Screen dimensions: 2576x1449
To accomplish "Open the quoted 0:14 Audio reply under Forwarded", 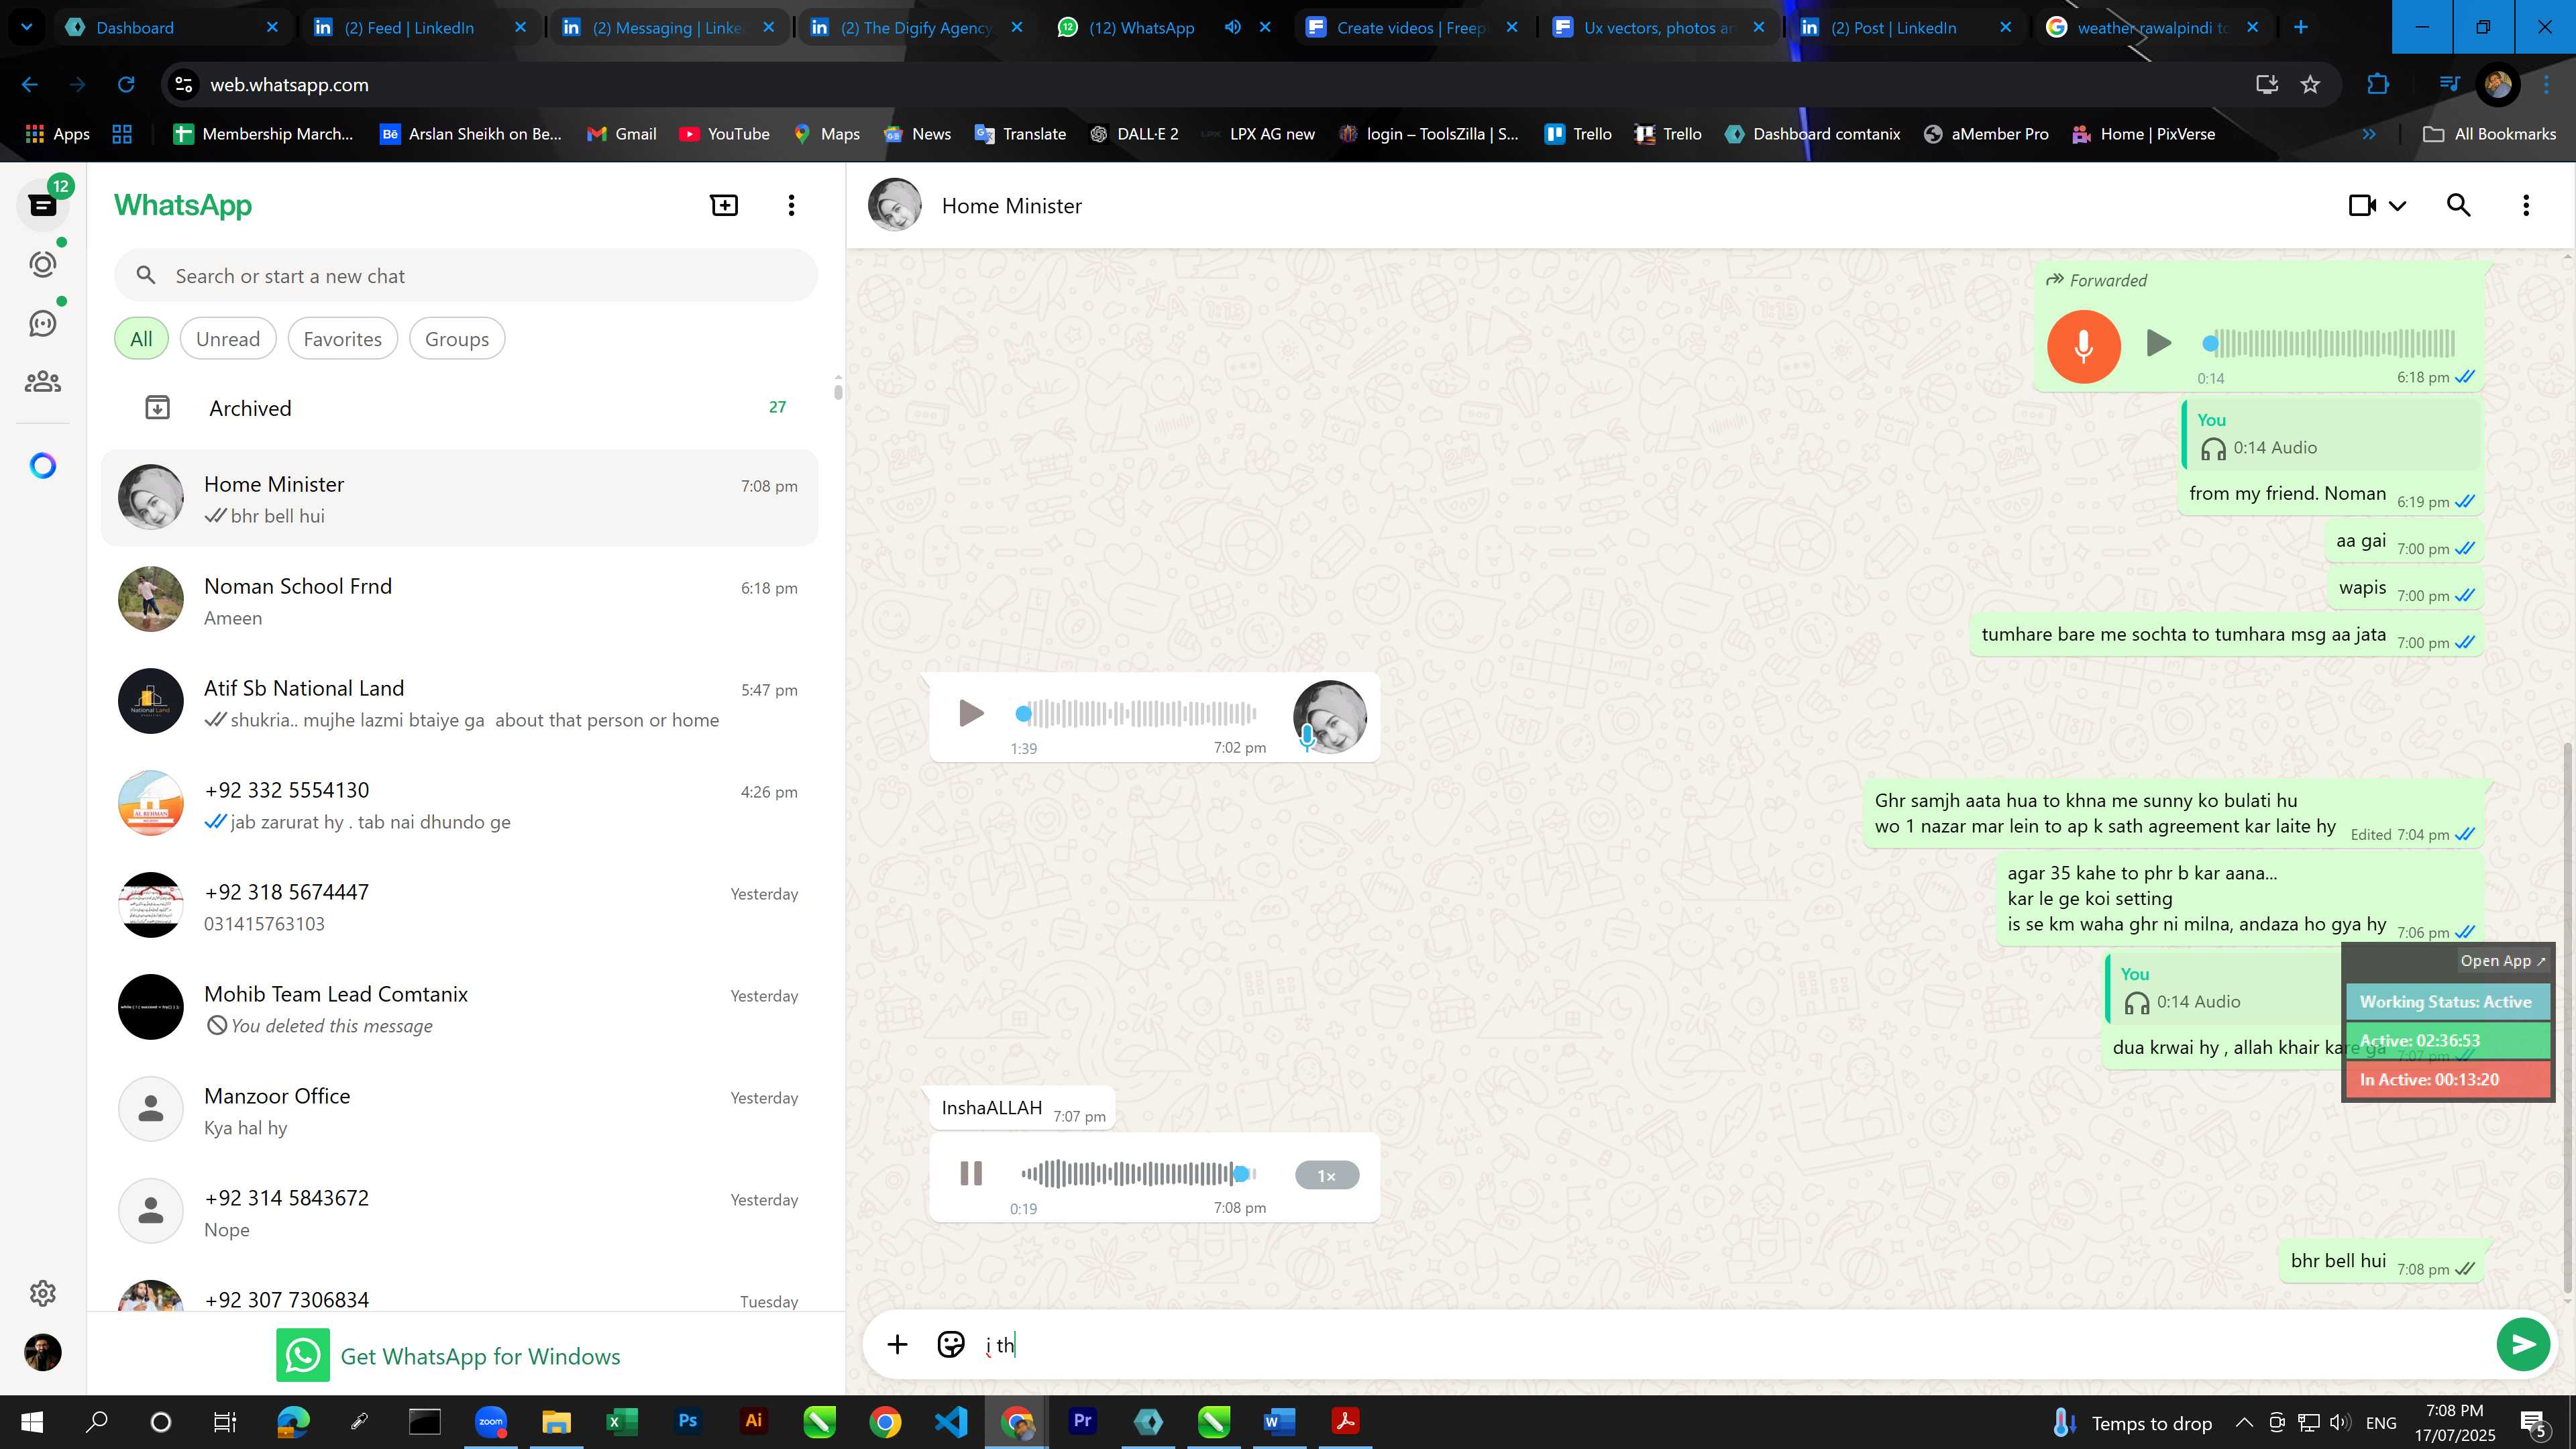I will point(2332,434).
